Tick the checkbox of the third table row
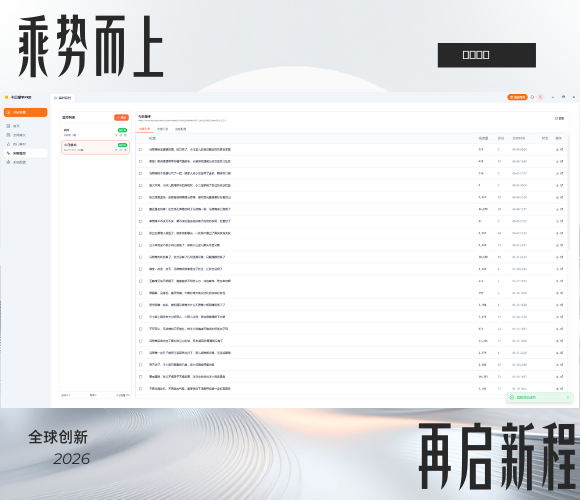The width and height of the screenshot is (580, 500). [141, 173]
